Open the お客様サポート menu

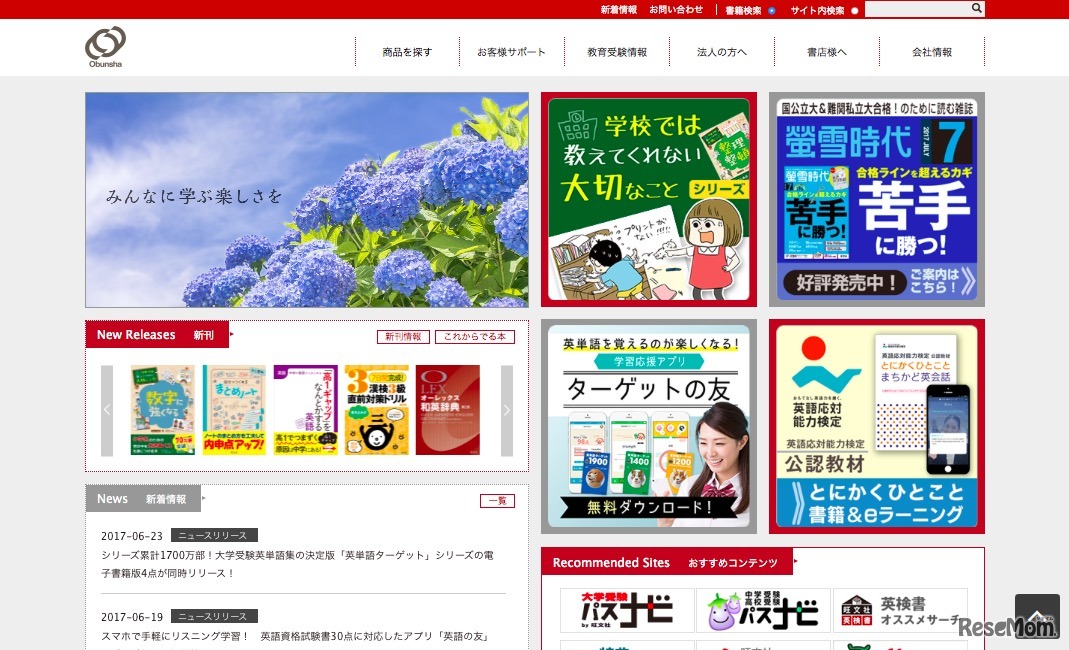click(511, 52)
